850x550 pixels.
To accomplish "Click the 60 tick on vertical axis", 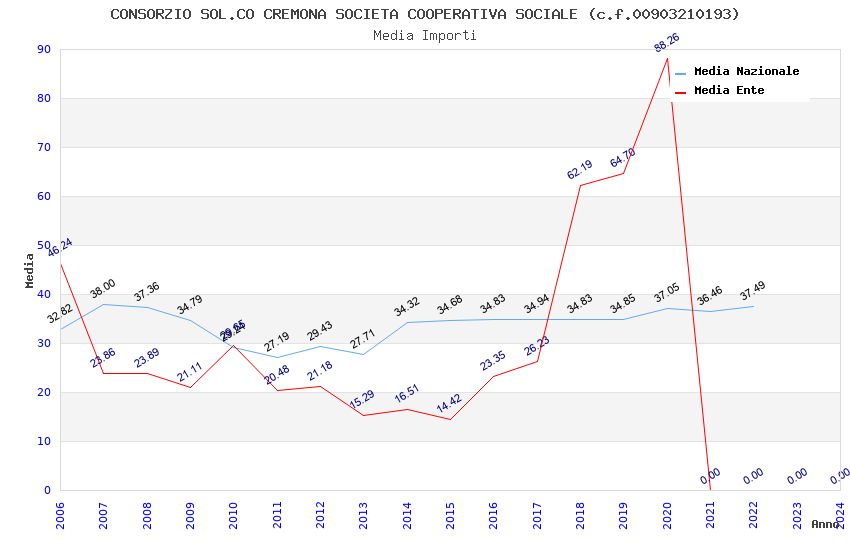I will click(44, 196).
